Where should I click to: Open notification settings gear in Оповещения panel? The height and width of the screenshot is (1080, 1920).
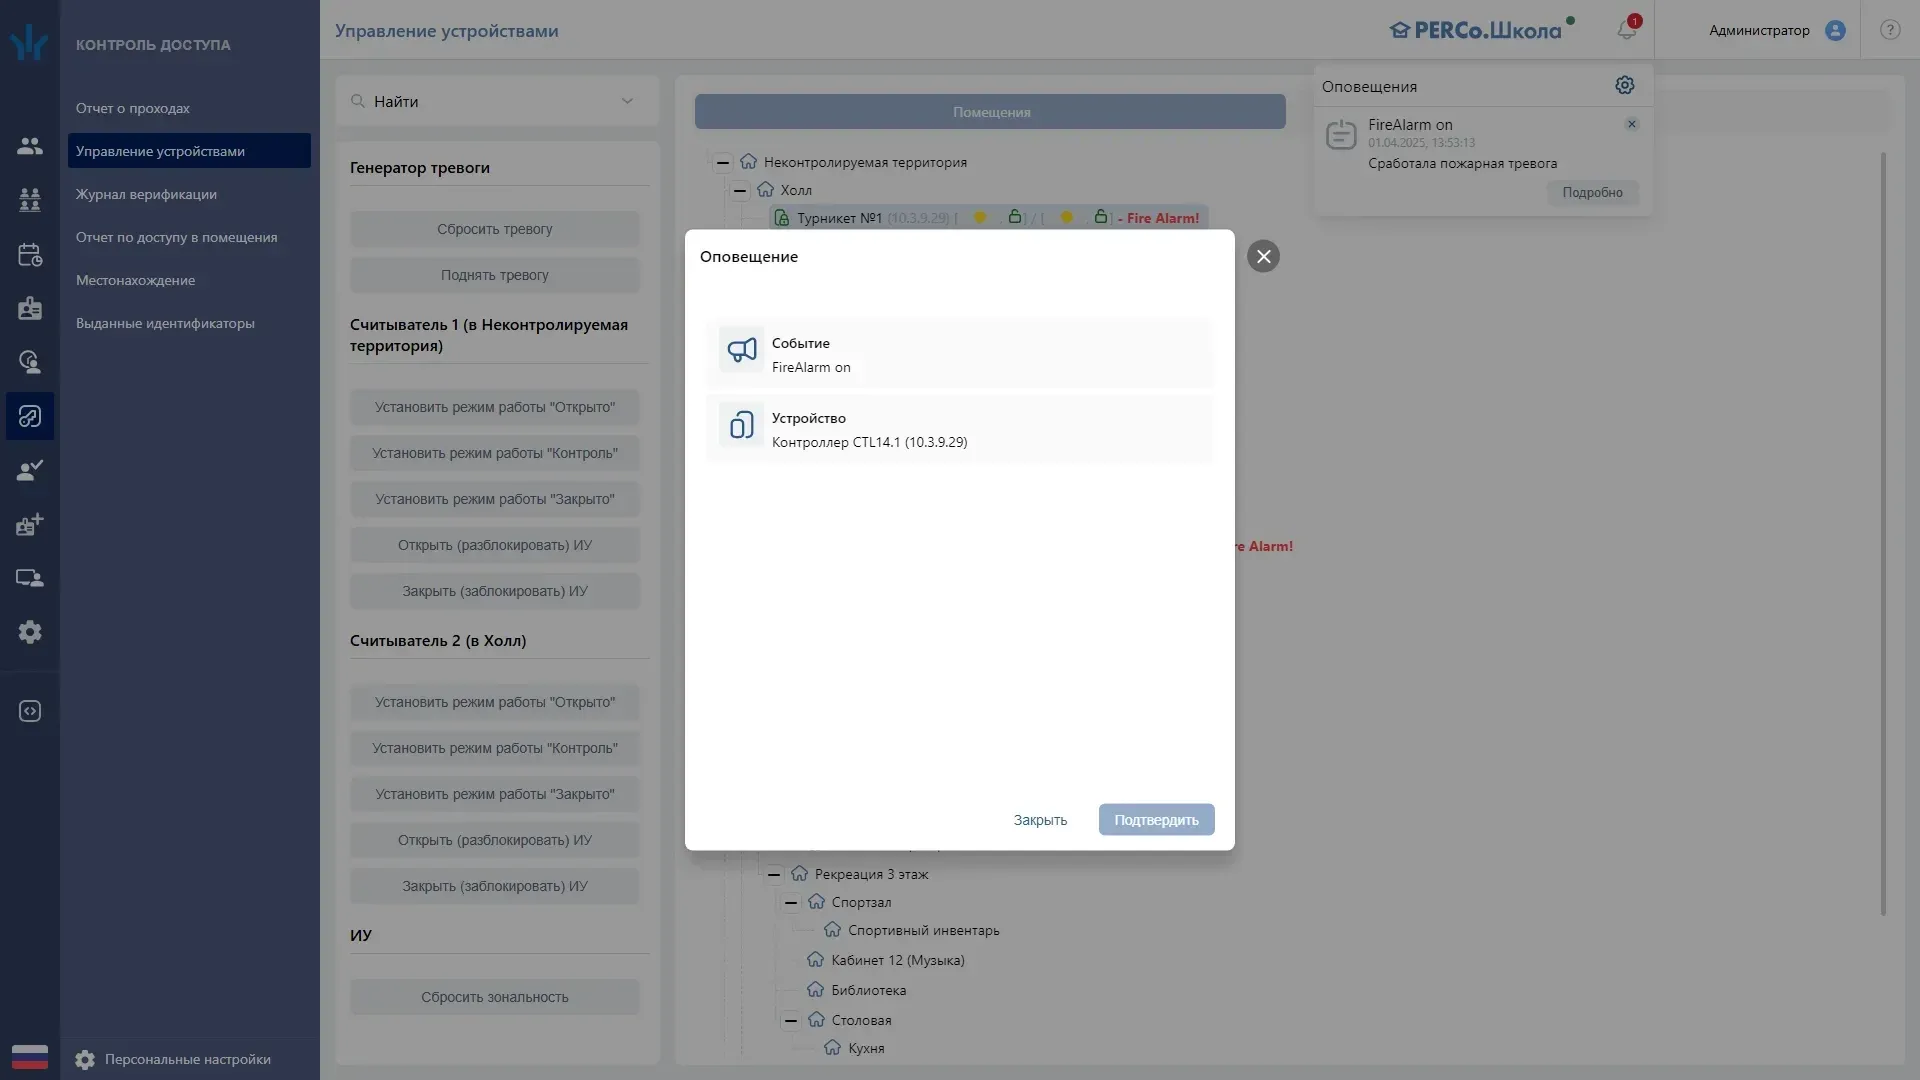click(x=1625, y=86)
